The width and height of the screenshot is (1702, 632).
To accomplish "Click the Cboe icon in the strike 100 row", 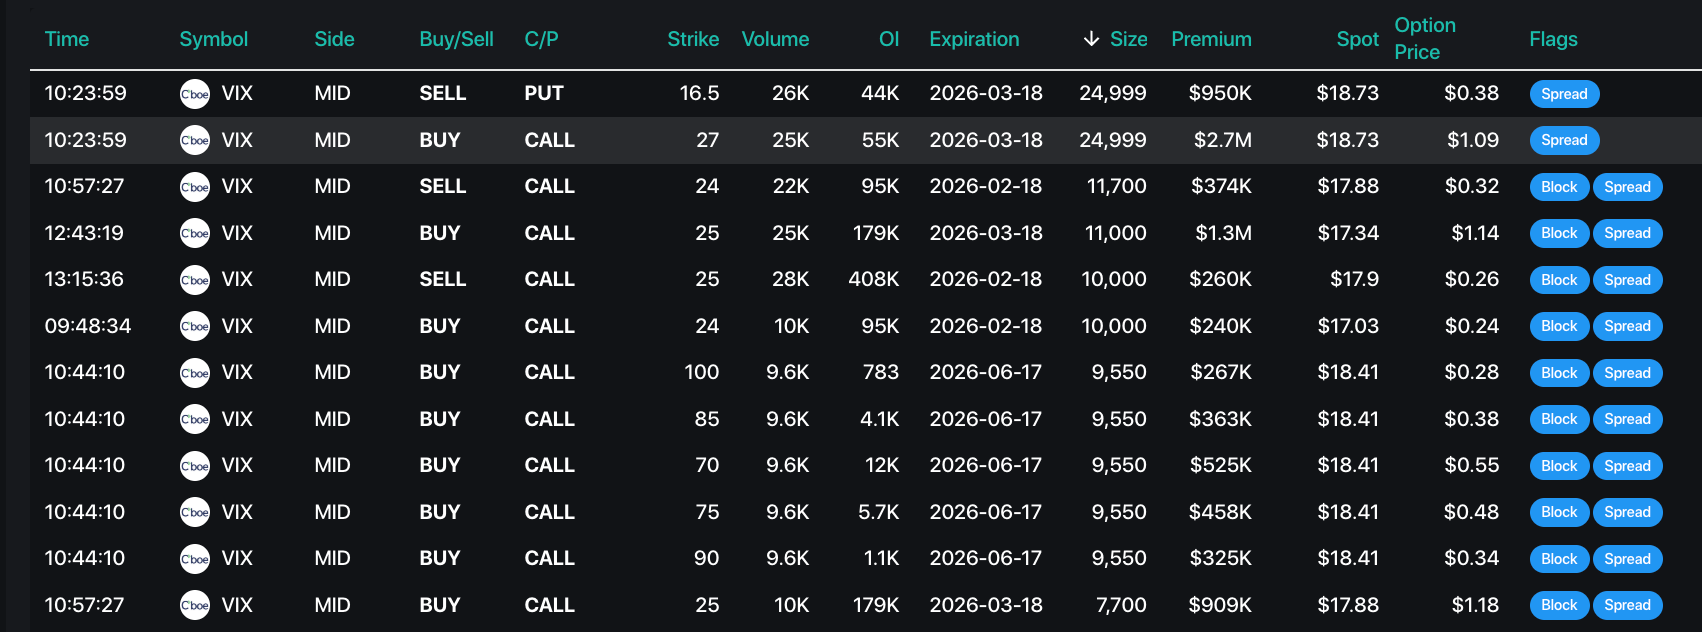I will click(195, 373).
